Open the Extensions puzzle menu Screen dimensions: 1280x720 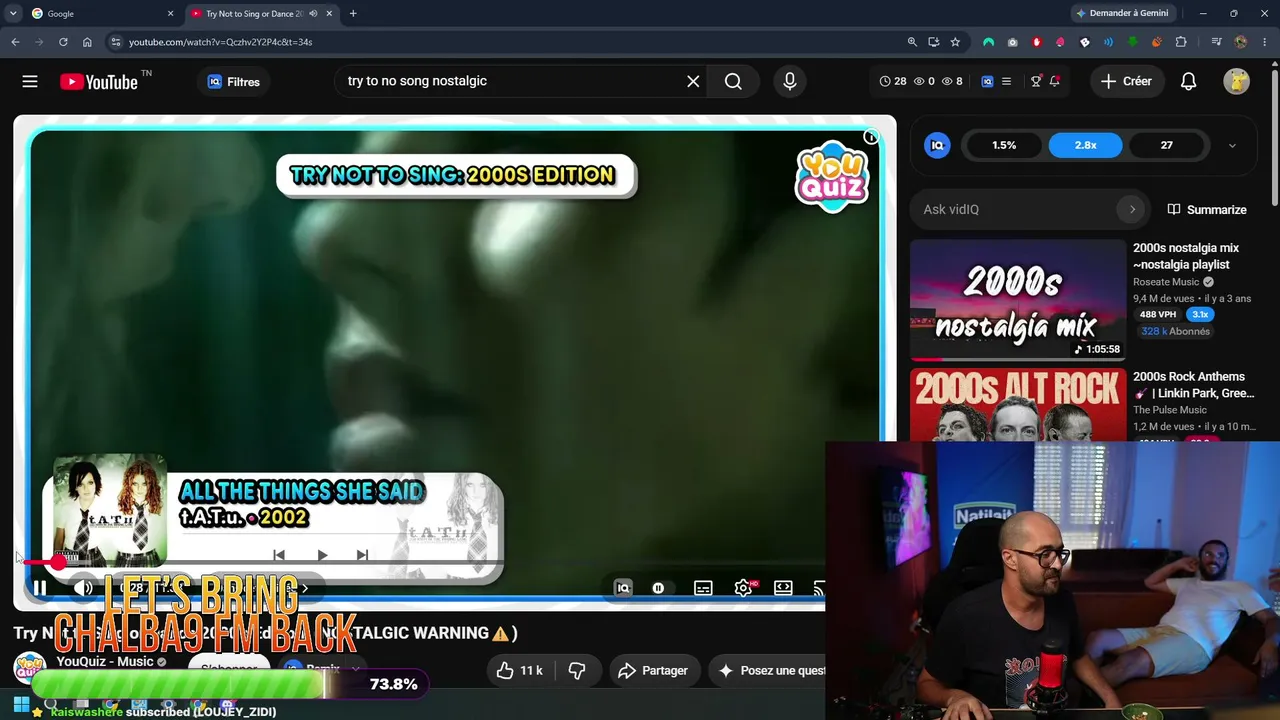pyautogui.click(x=1181, y=42)
